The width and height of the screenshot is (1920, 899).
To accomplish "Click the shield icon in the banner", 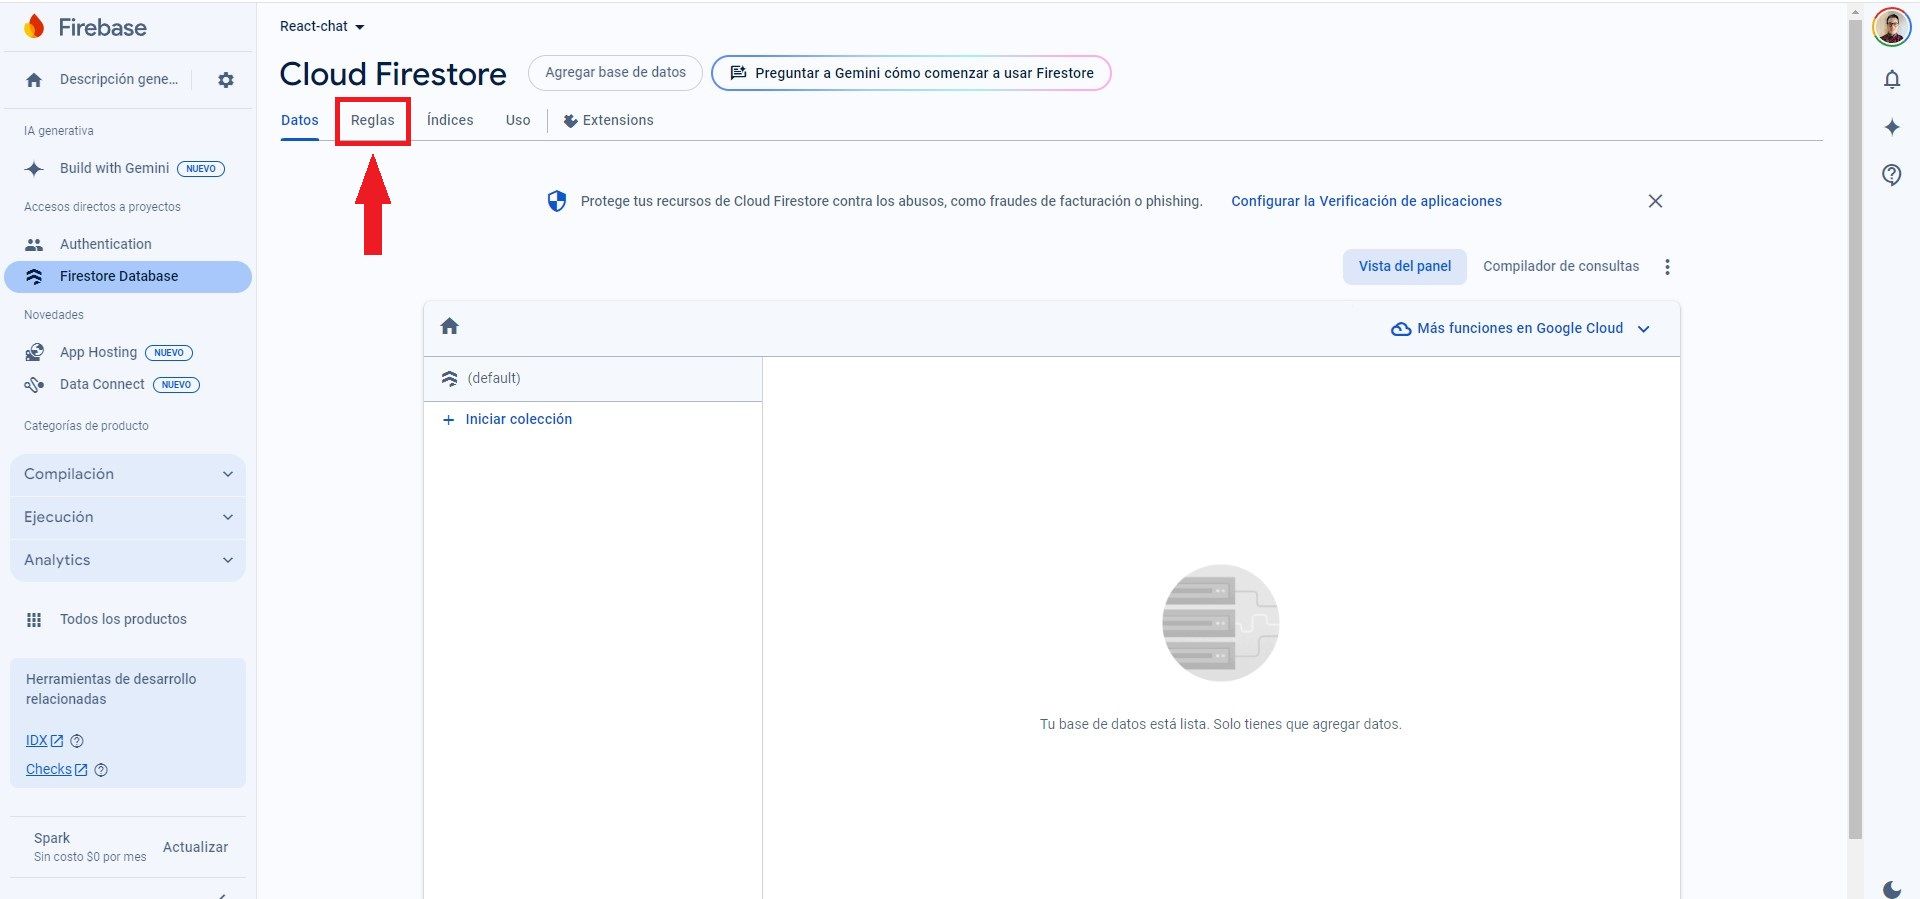I will click(557, 201).
